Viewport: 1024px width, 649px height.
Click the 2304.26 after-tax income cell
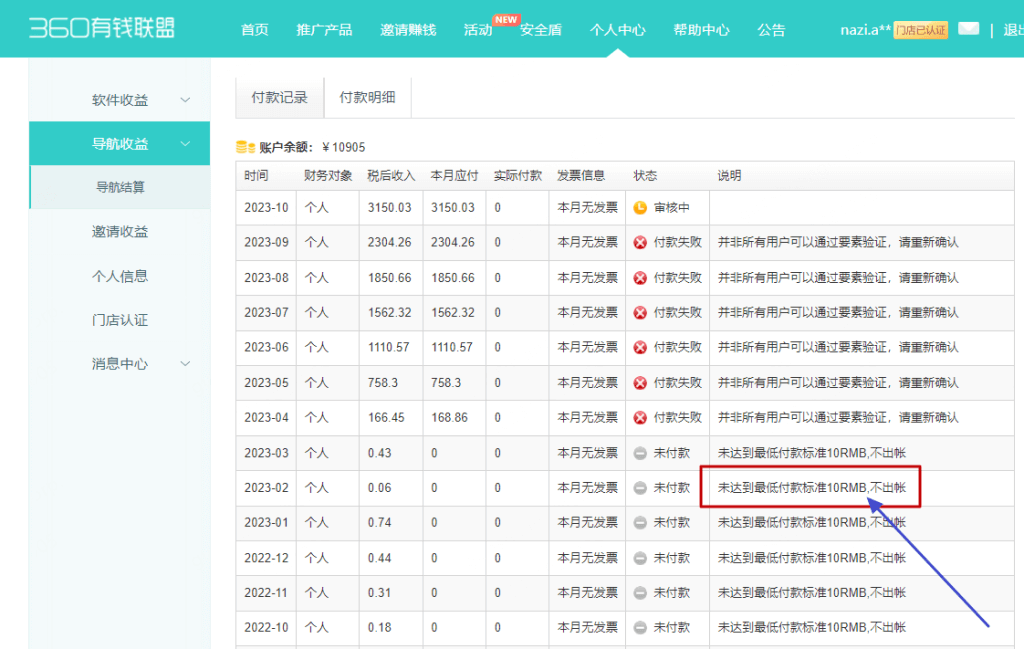tap(389, 242)
